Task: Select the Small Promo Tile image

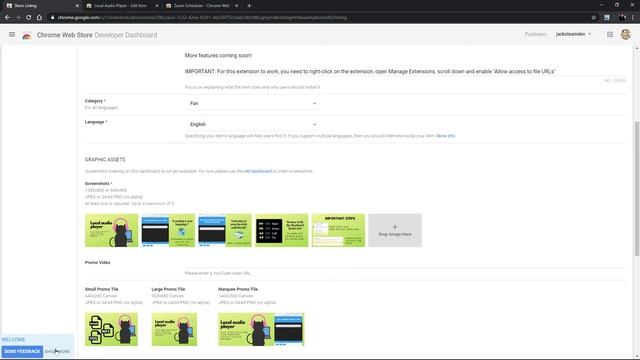Action: [111, 329]
